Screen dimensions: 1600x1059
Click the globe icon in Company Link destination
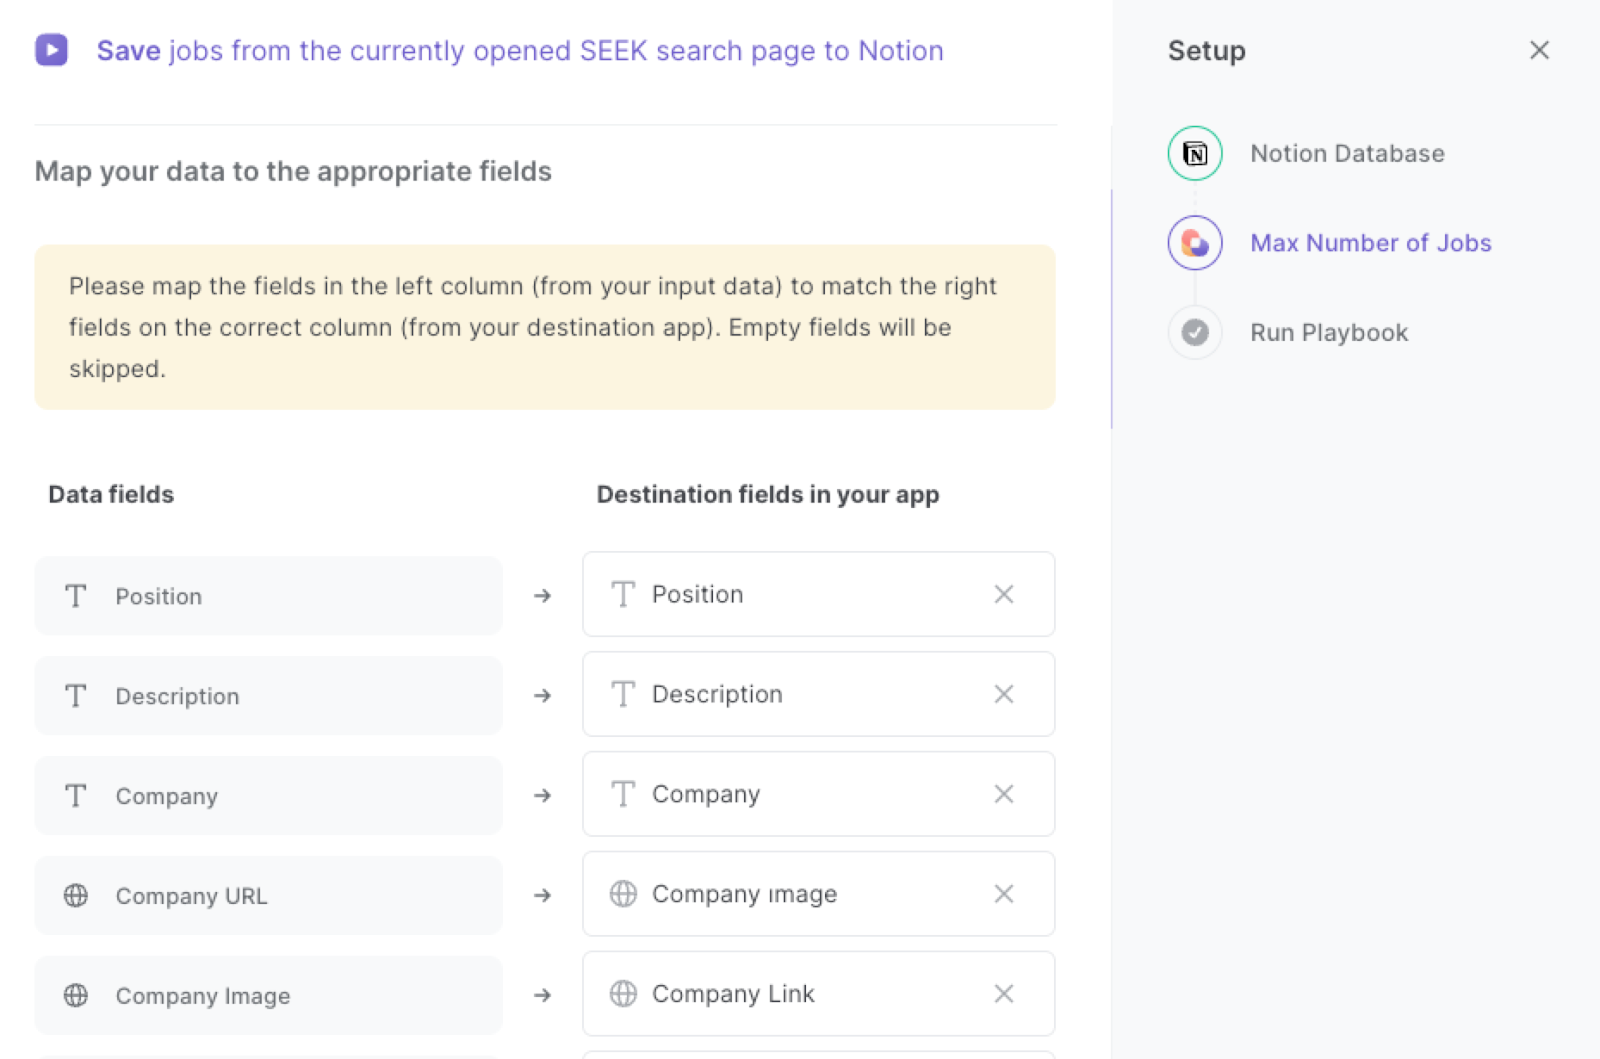(x=623, y=994)
